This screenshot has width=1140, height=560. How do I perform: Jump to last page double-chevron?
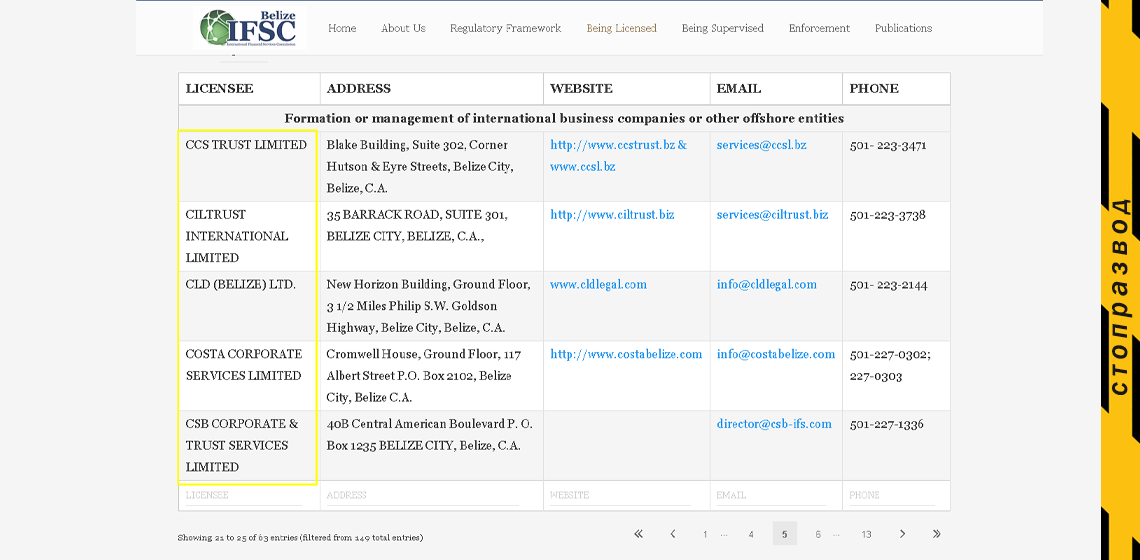tap(936, 534)
